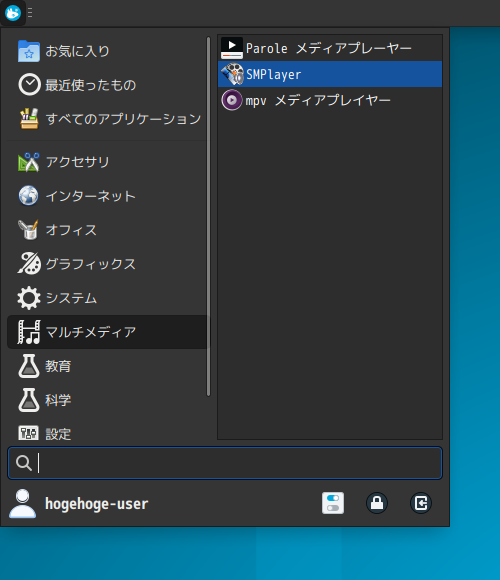Launch SMPlayer from the Multimedia list
500x580 pixels.
click(330, 74)
